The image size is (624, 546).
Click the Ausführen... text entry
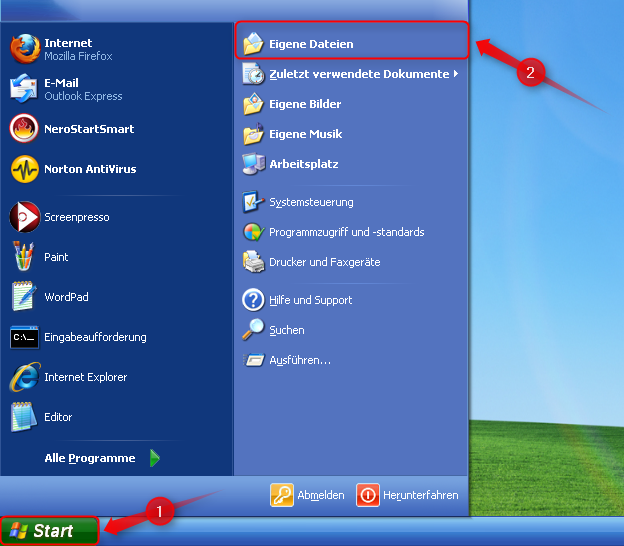pos(300,360)
